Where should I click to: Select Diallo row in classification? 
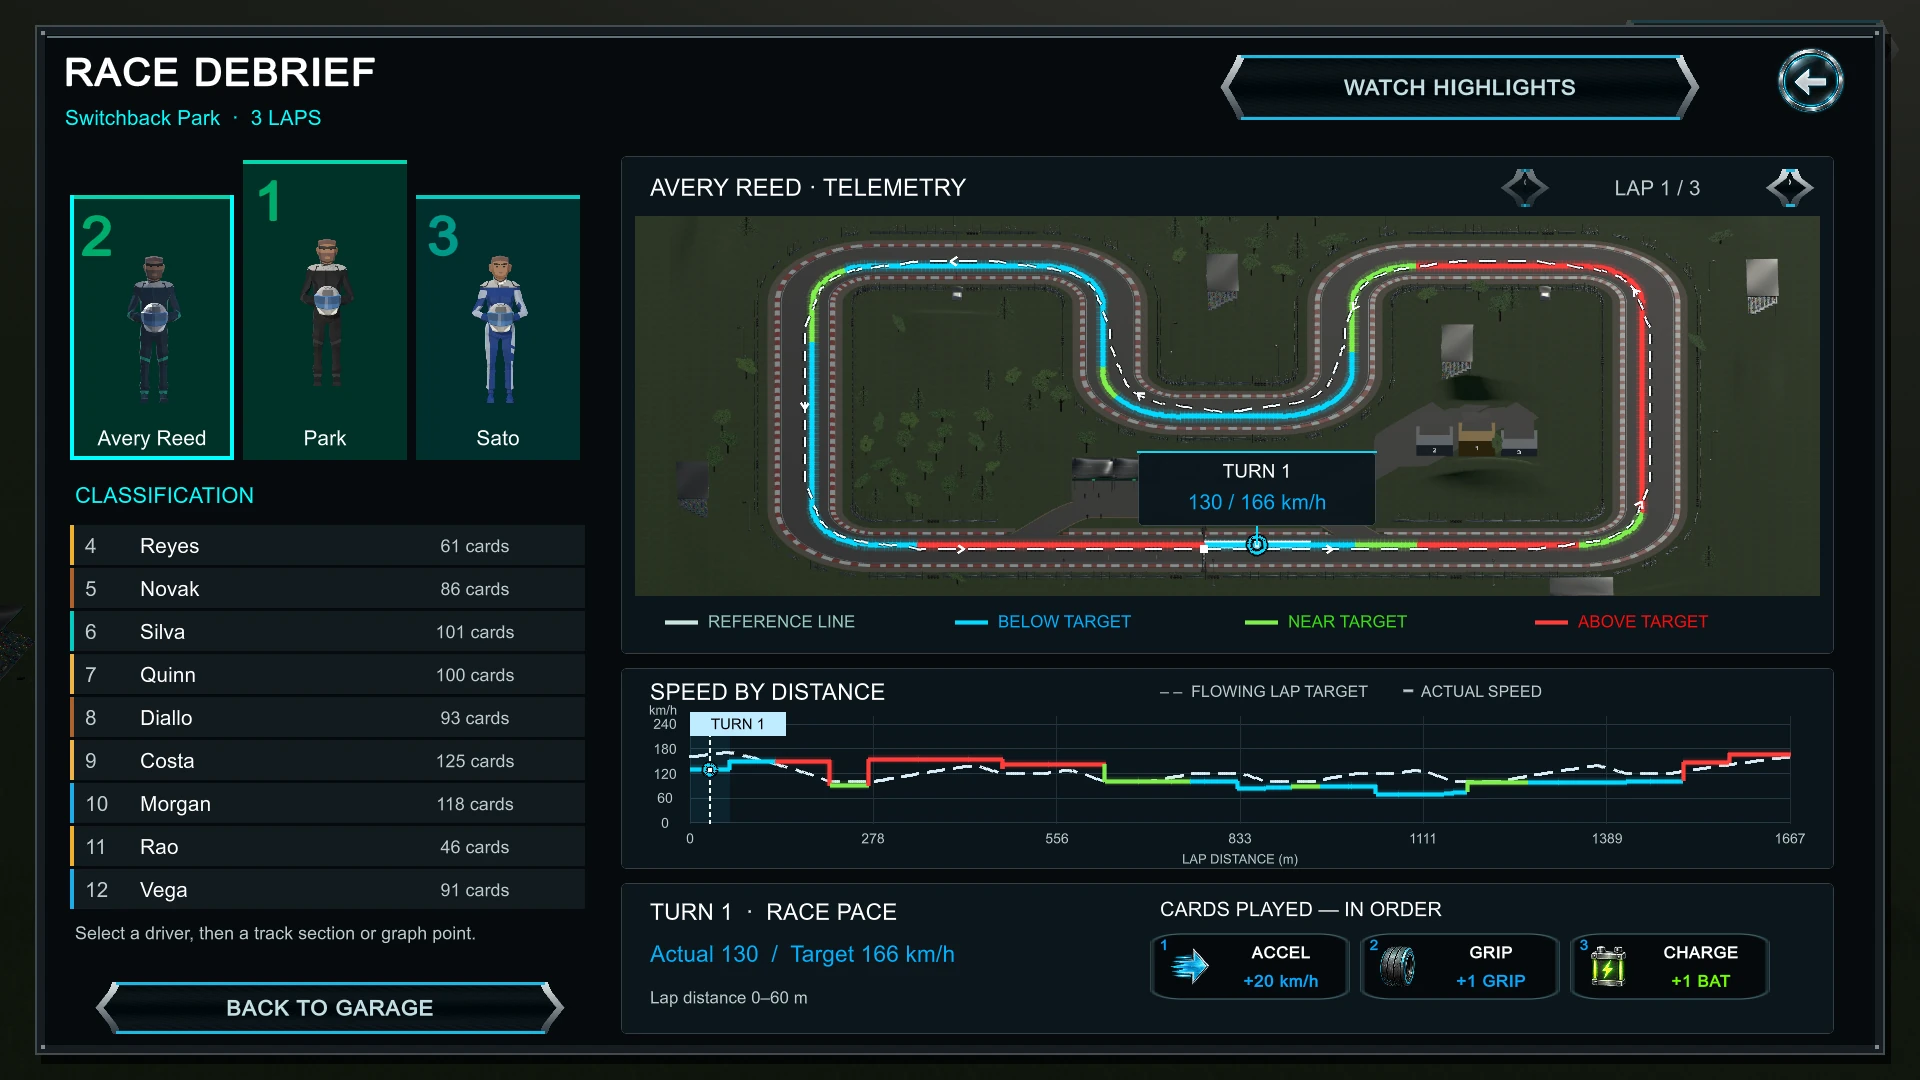pos(327,718)
